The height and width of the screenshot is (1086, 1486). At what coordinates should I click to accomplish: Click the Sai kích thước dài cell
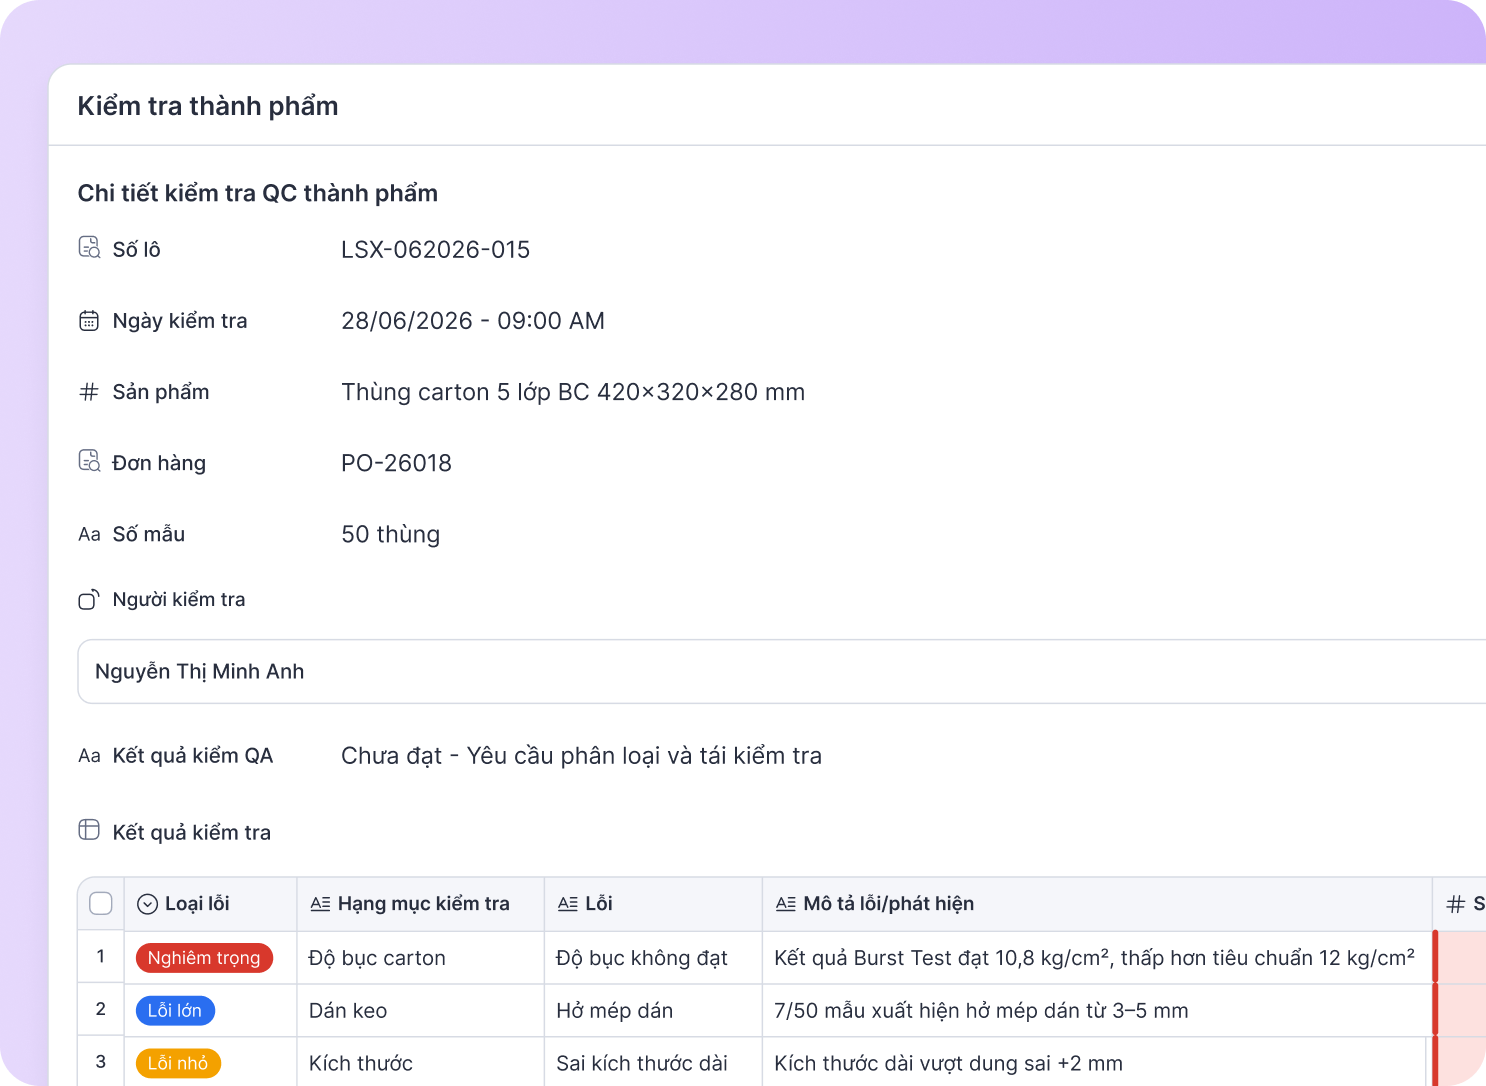[654, 1062]
